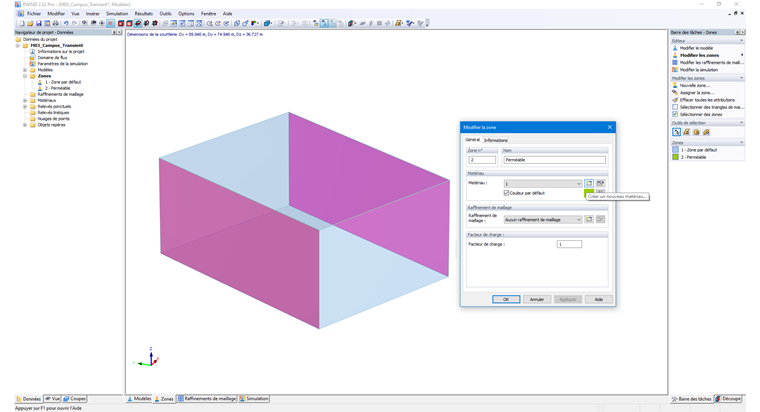Switch to the Modèles bottom tab
This screenshot has height=412, width=760.
(139, 398)
